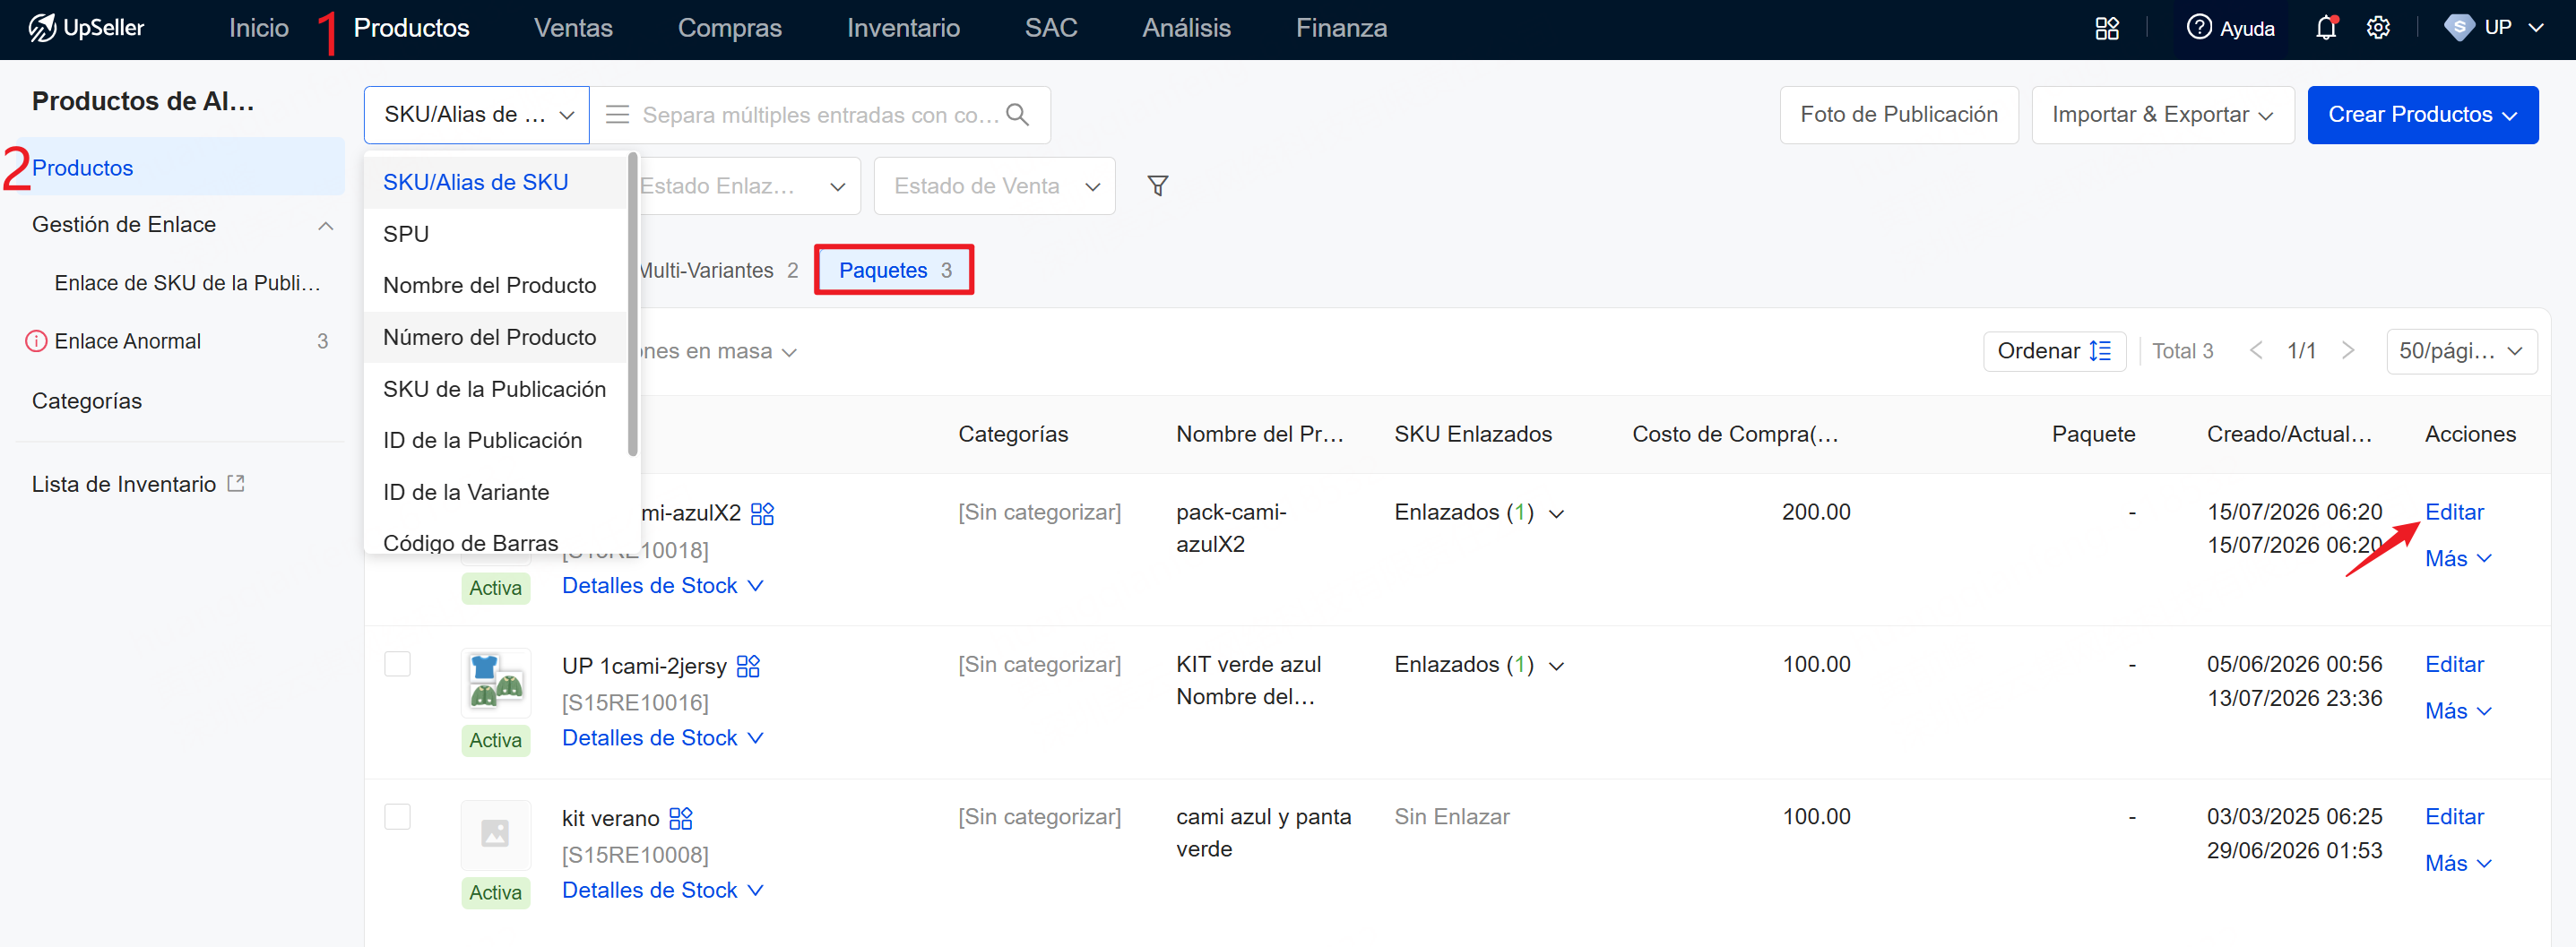Open the settings gear icon

pyautogui.click(x=2378, y=28)
